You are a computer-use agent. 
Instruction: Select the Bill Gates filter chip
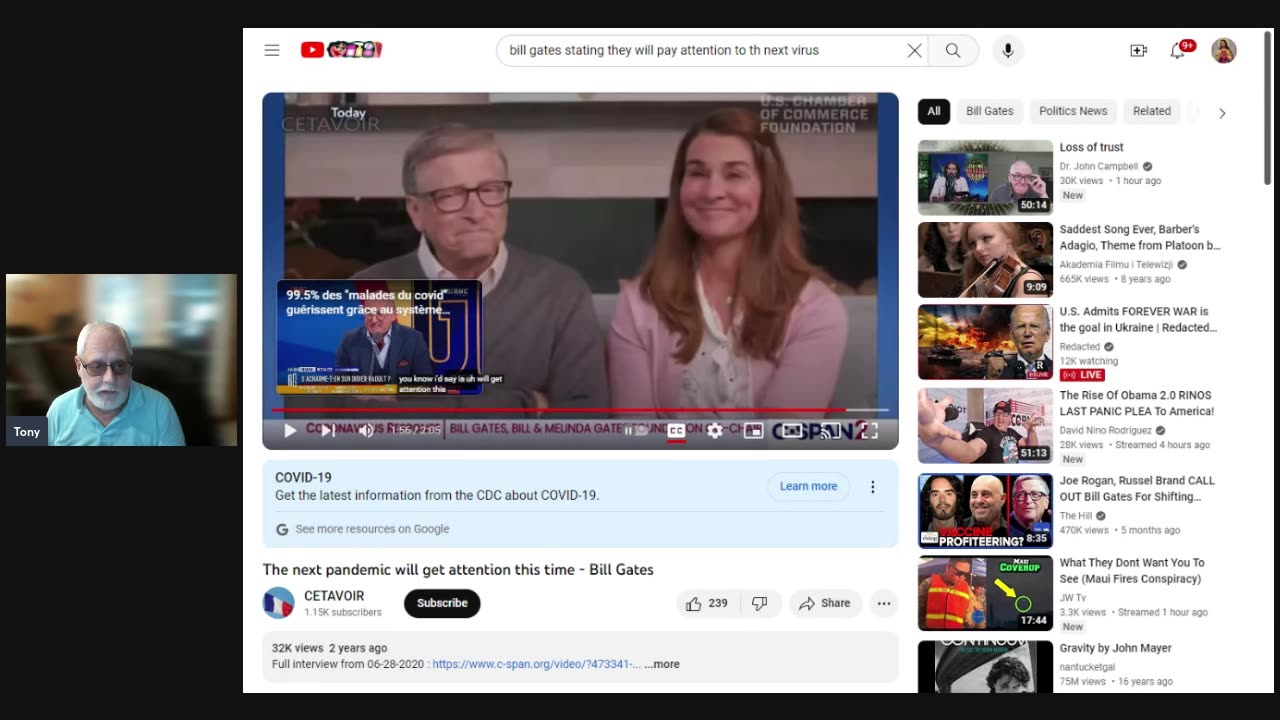click(x=989, y=111)
